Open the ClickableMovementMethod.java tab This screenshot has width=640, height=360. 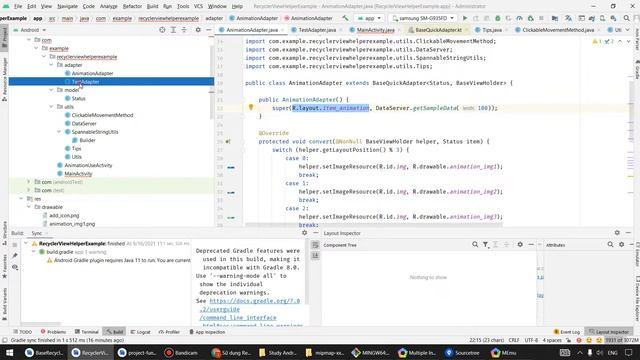point(558,30)
